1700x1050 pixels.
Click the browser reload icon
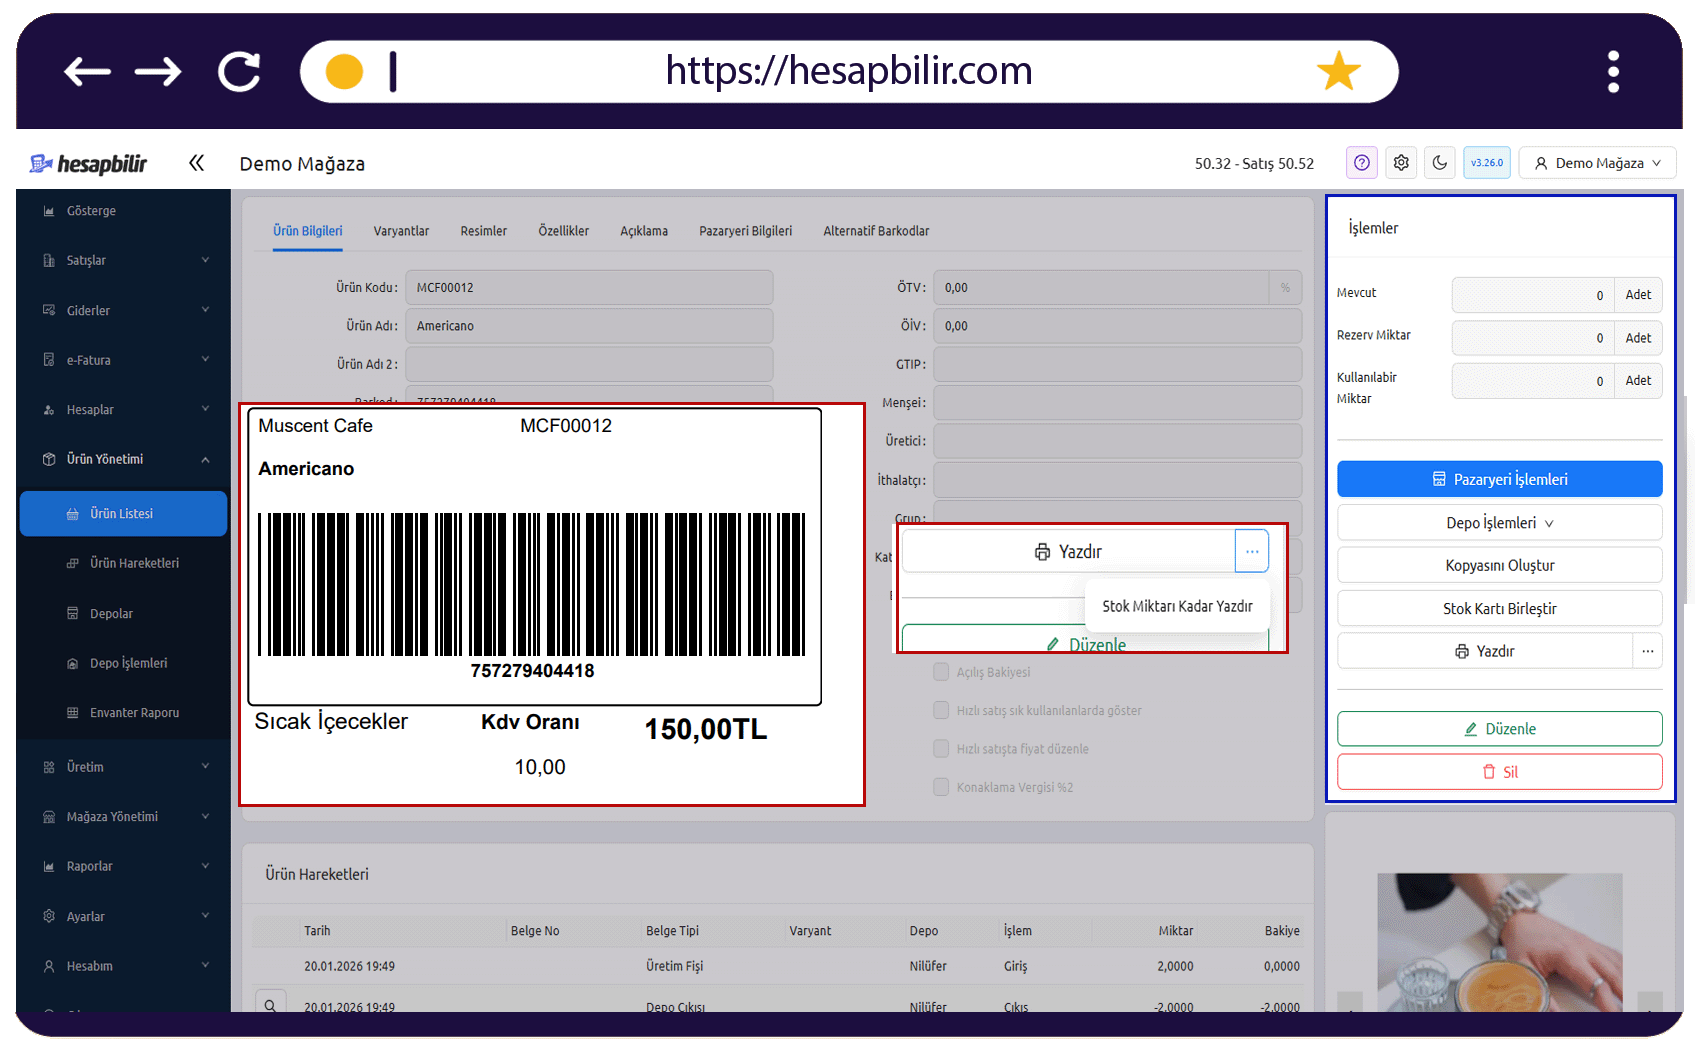tap(240, 72)
